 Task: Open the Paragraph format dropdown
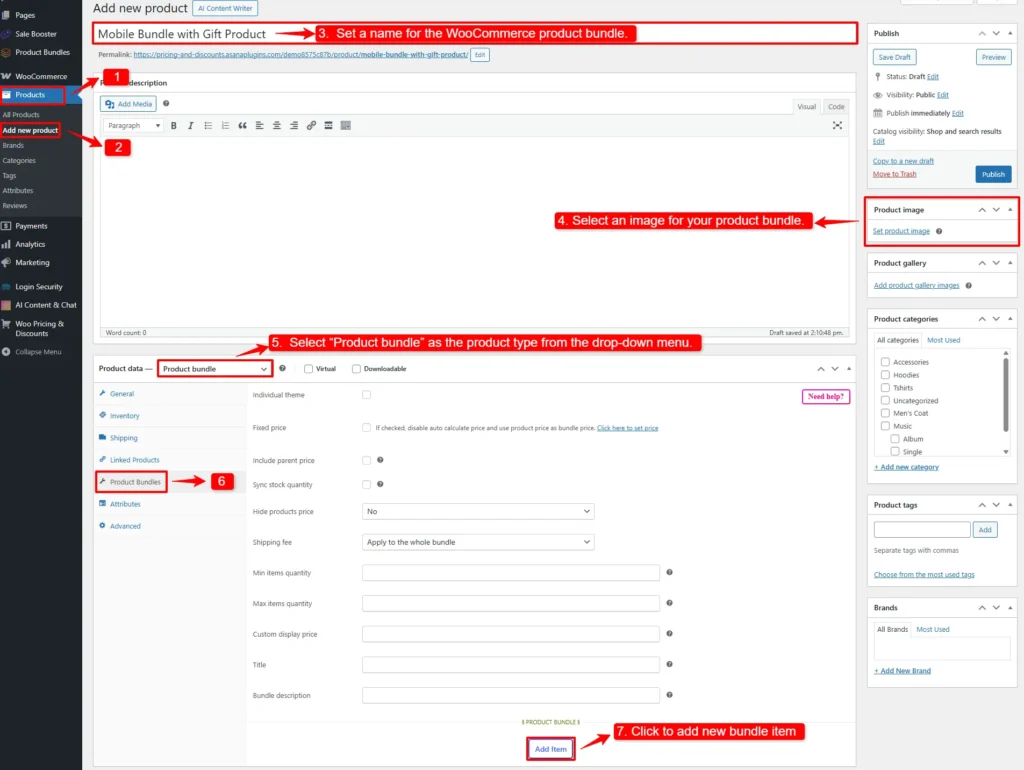(x=133, y=125)
